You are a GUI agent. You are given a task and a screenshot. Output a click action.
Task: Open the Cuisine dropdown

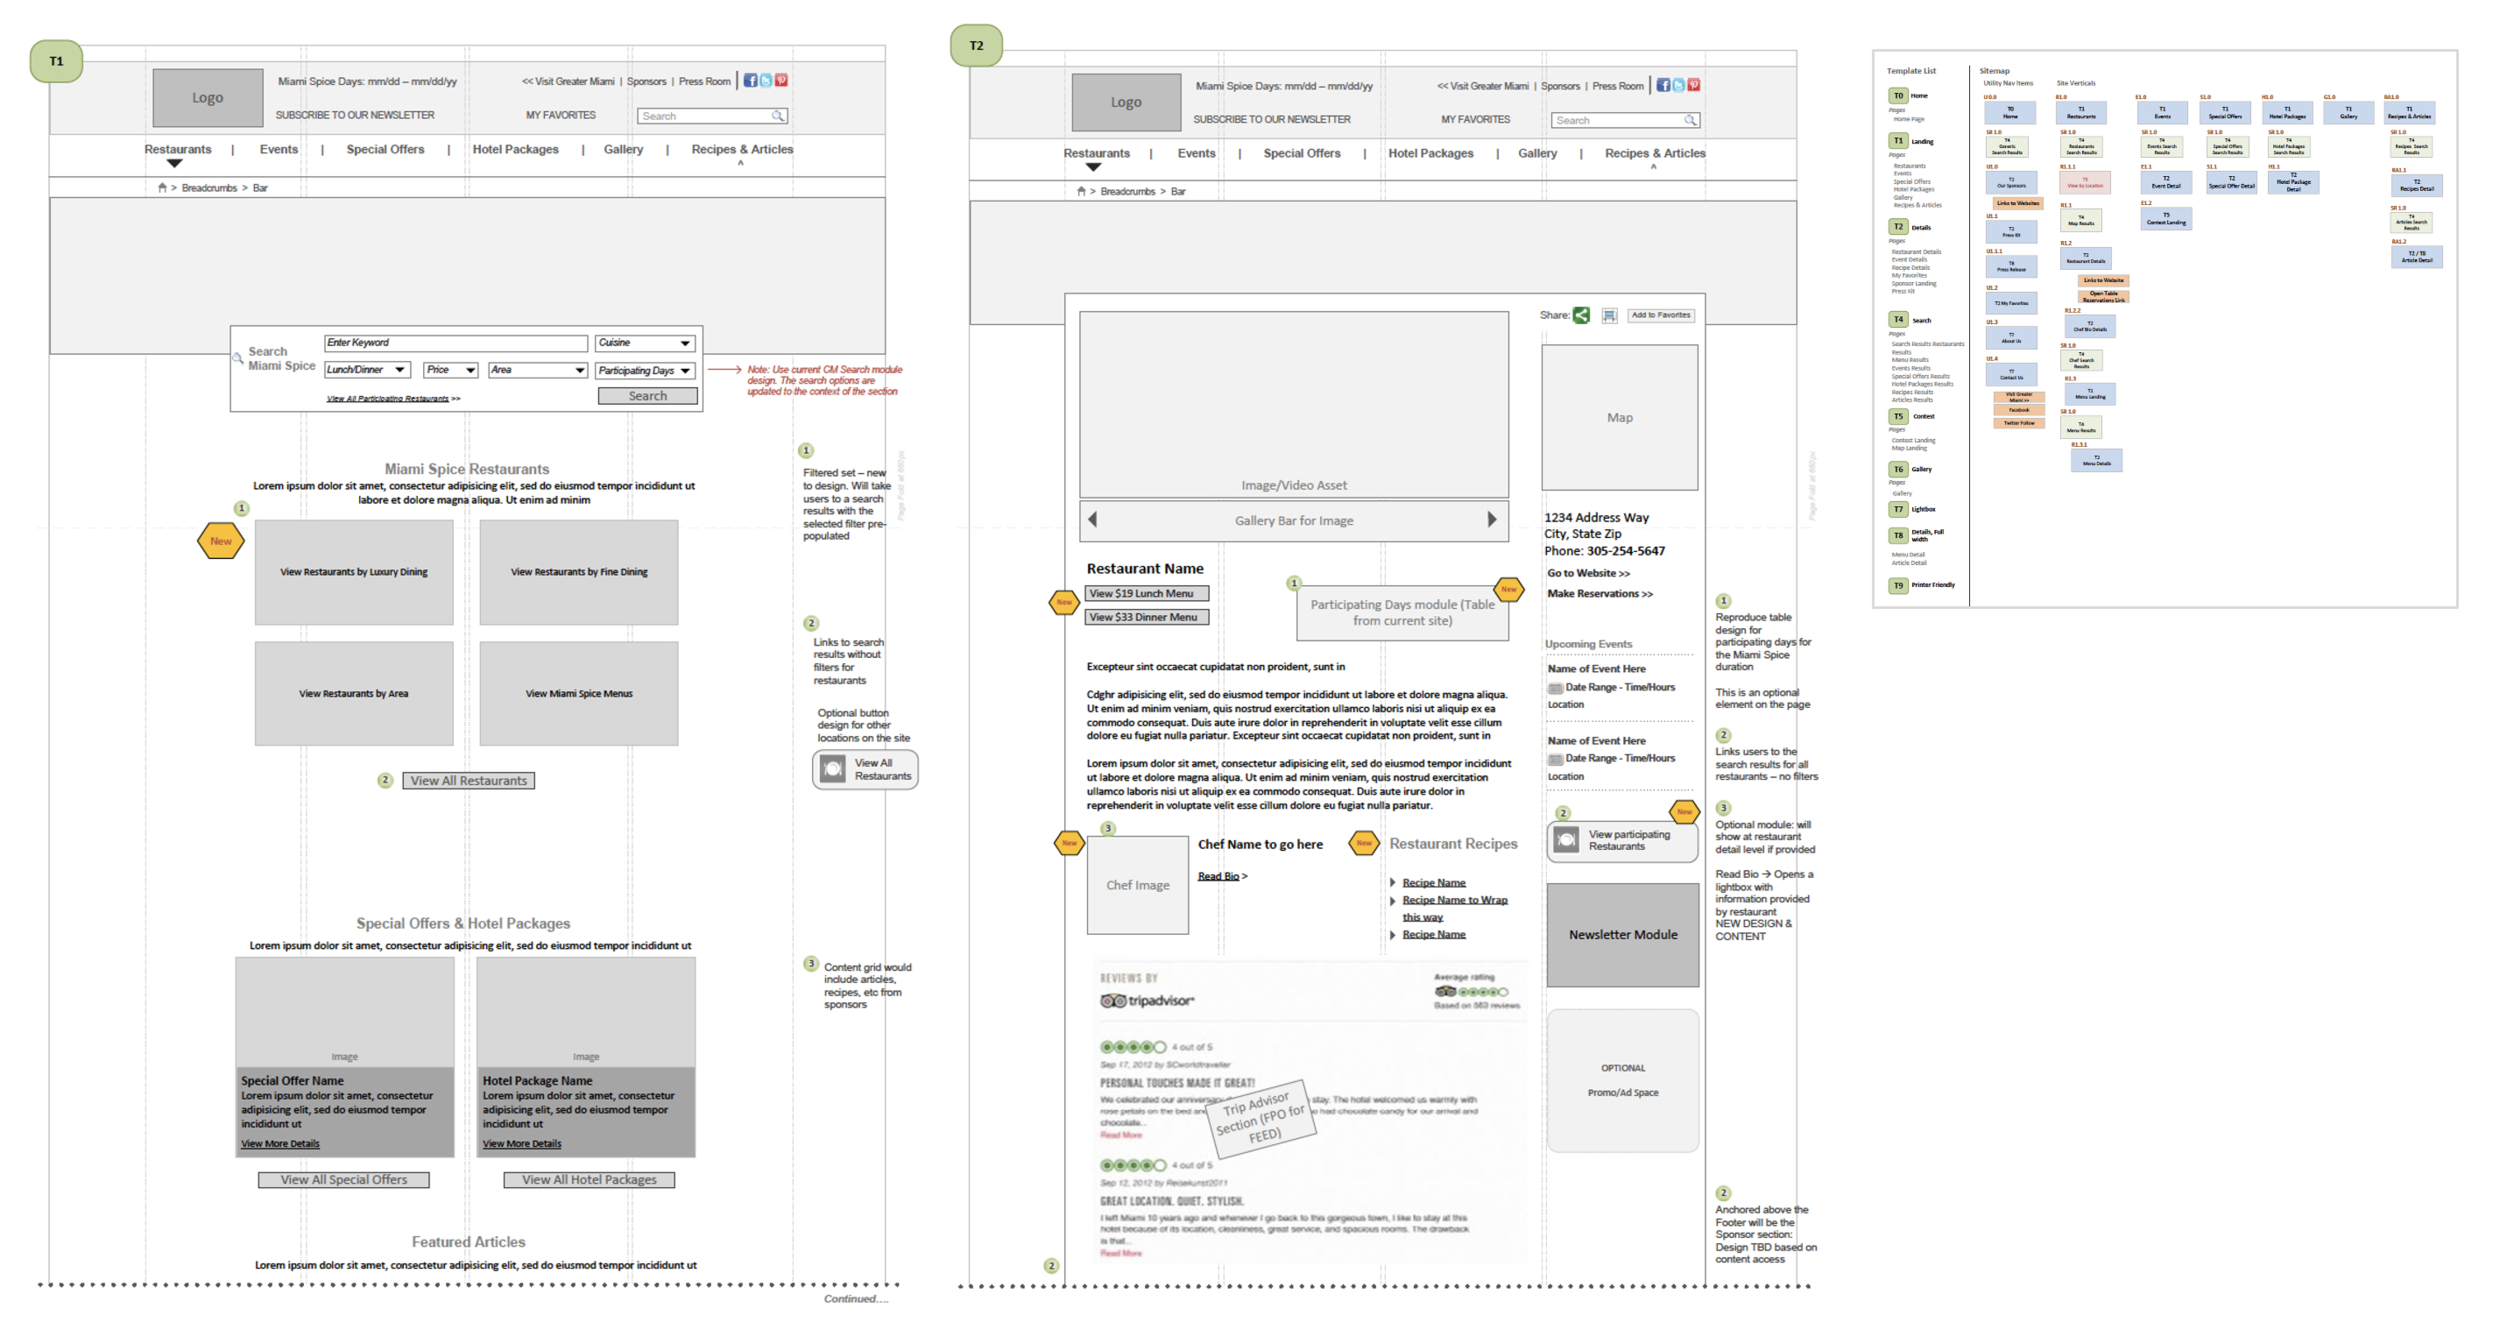(644, 343)
